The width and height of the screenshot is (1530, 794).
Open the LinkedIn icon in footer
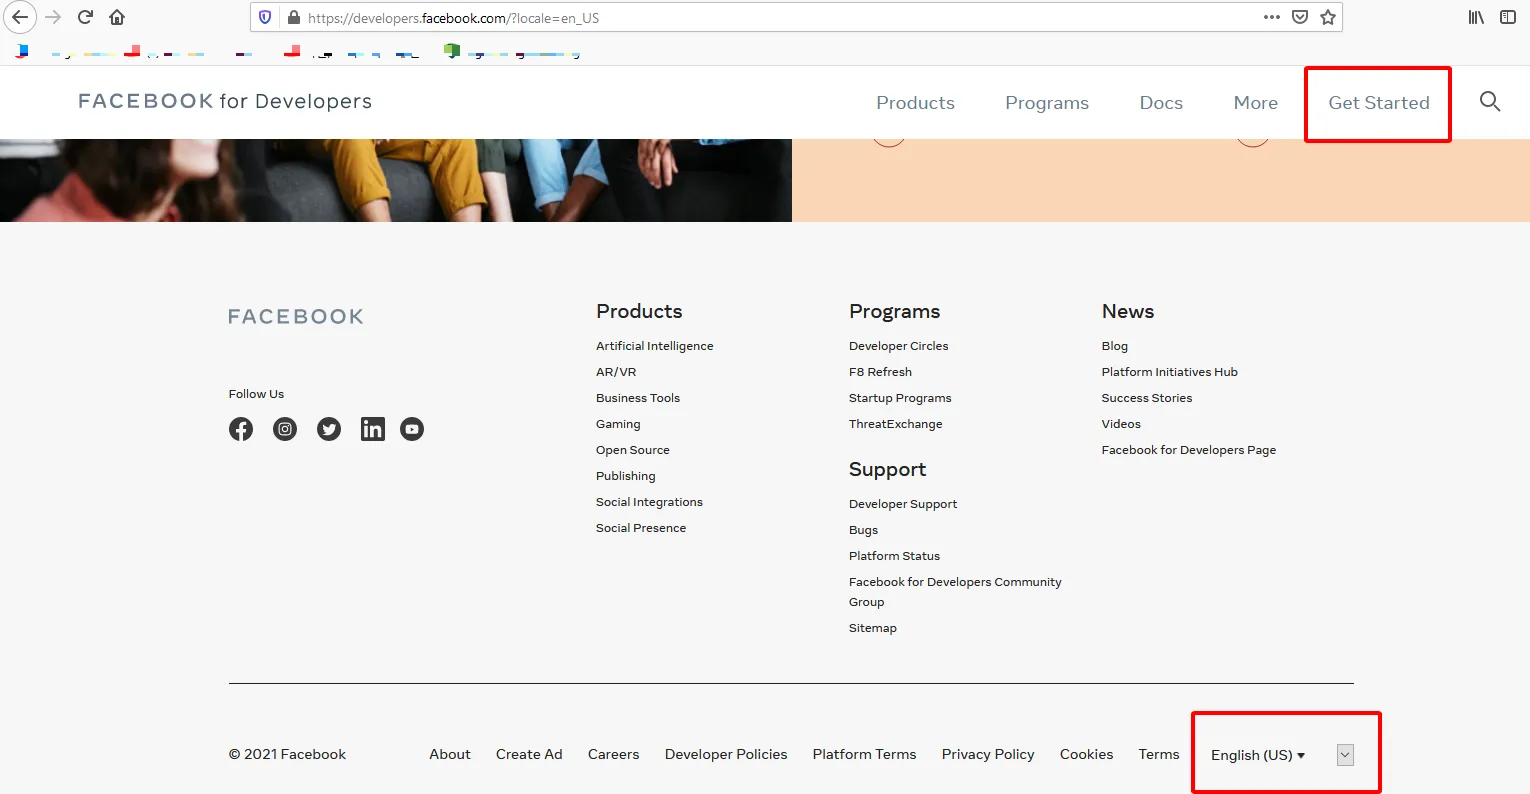(372, 429)
